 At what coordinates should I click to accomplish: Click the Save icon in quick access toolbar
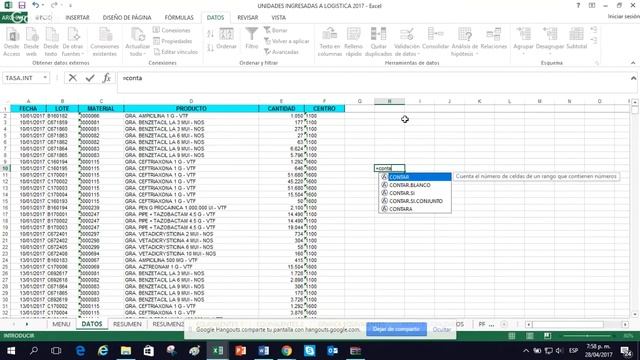[22, 5]
